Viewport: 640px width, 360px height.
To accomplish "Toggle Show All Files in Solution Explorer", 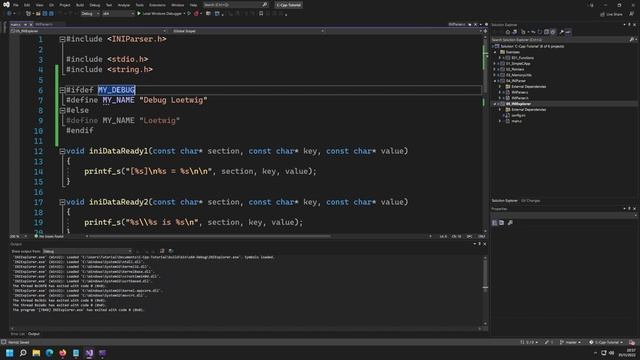I will [x=553, y=32].
